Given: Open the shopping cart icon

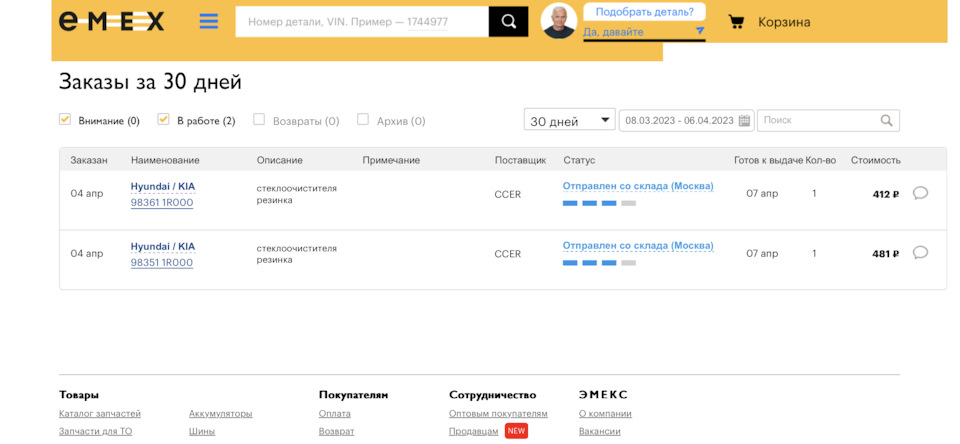Looking at the screenshot, I should 736,22.
